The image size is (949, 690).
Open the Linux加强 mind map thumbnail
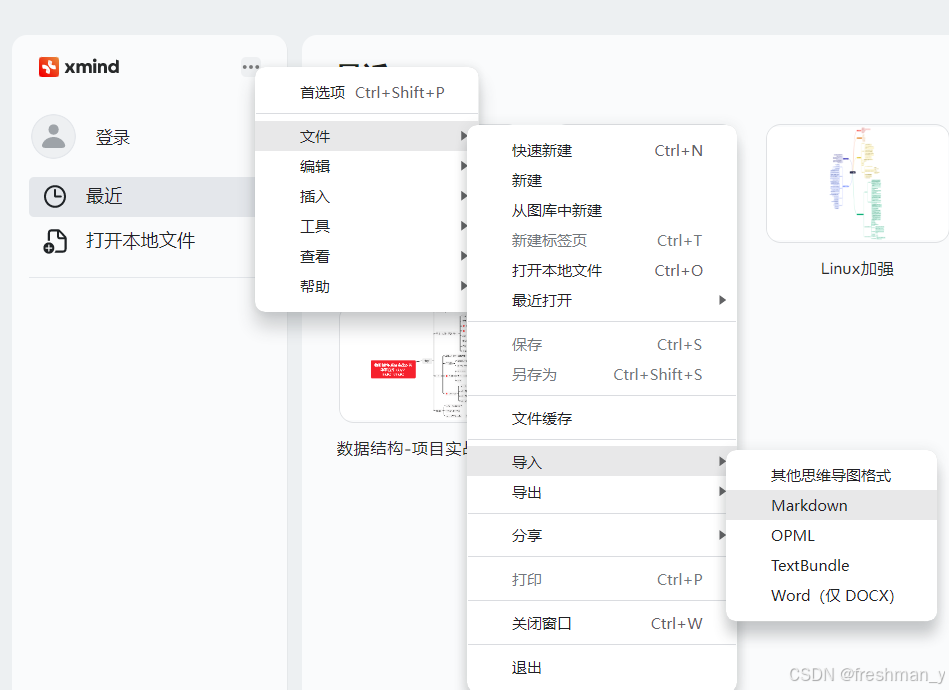[857, 183]
